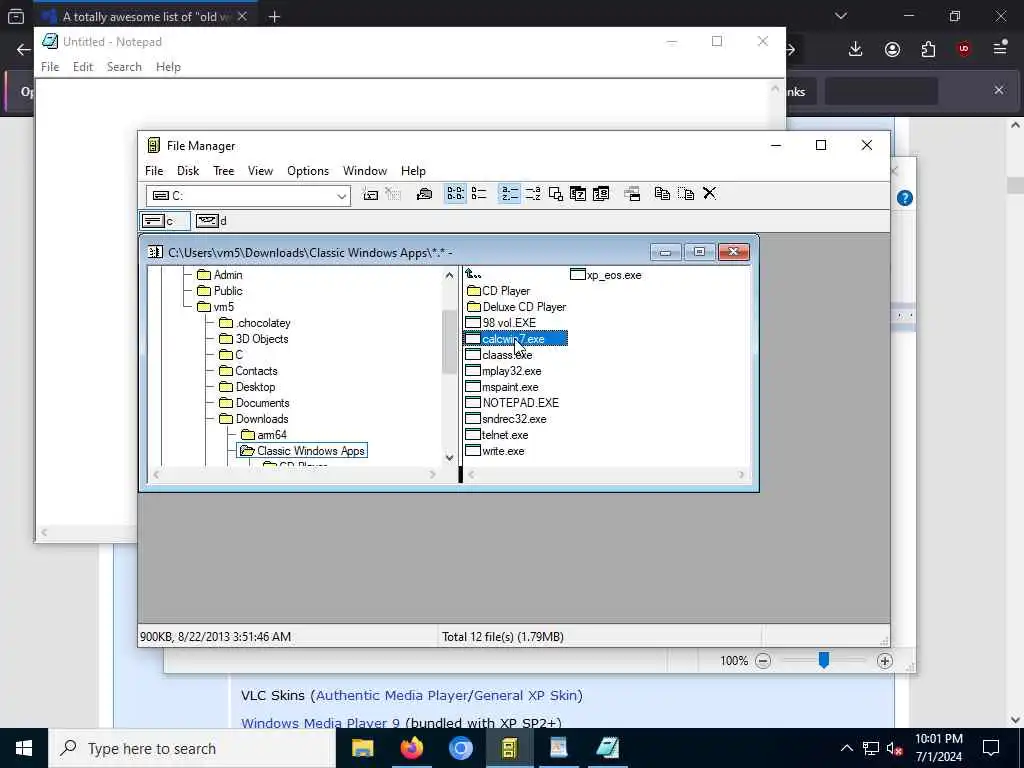This screenshot has width=1024, height=768.
Task: Select the telnet.exe file
Action: point(497,435)
